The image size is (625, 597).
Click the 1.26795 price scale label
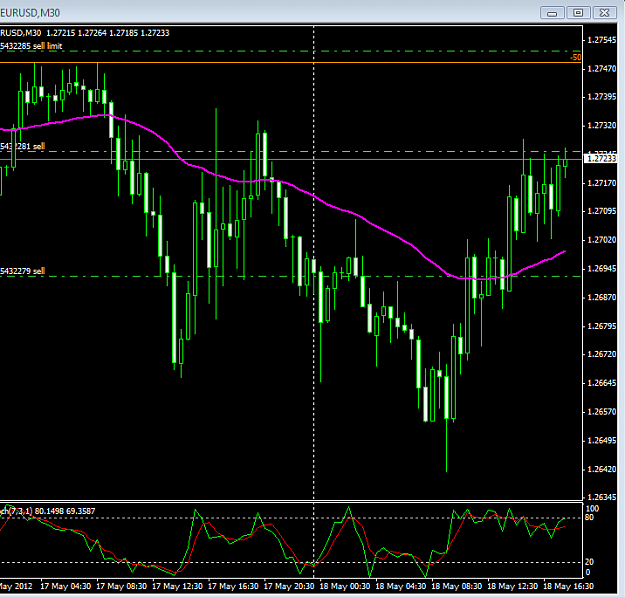[601, 326]
